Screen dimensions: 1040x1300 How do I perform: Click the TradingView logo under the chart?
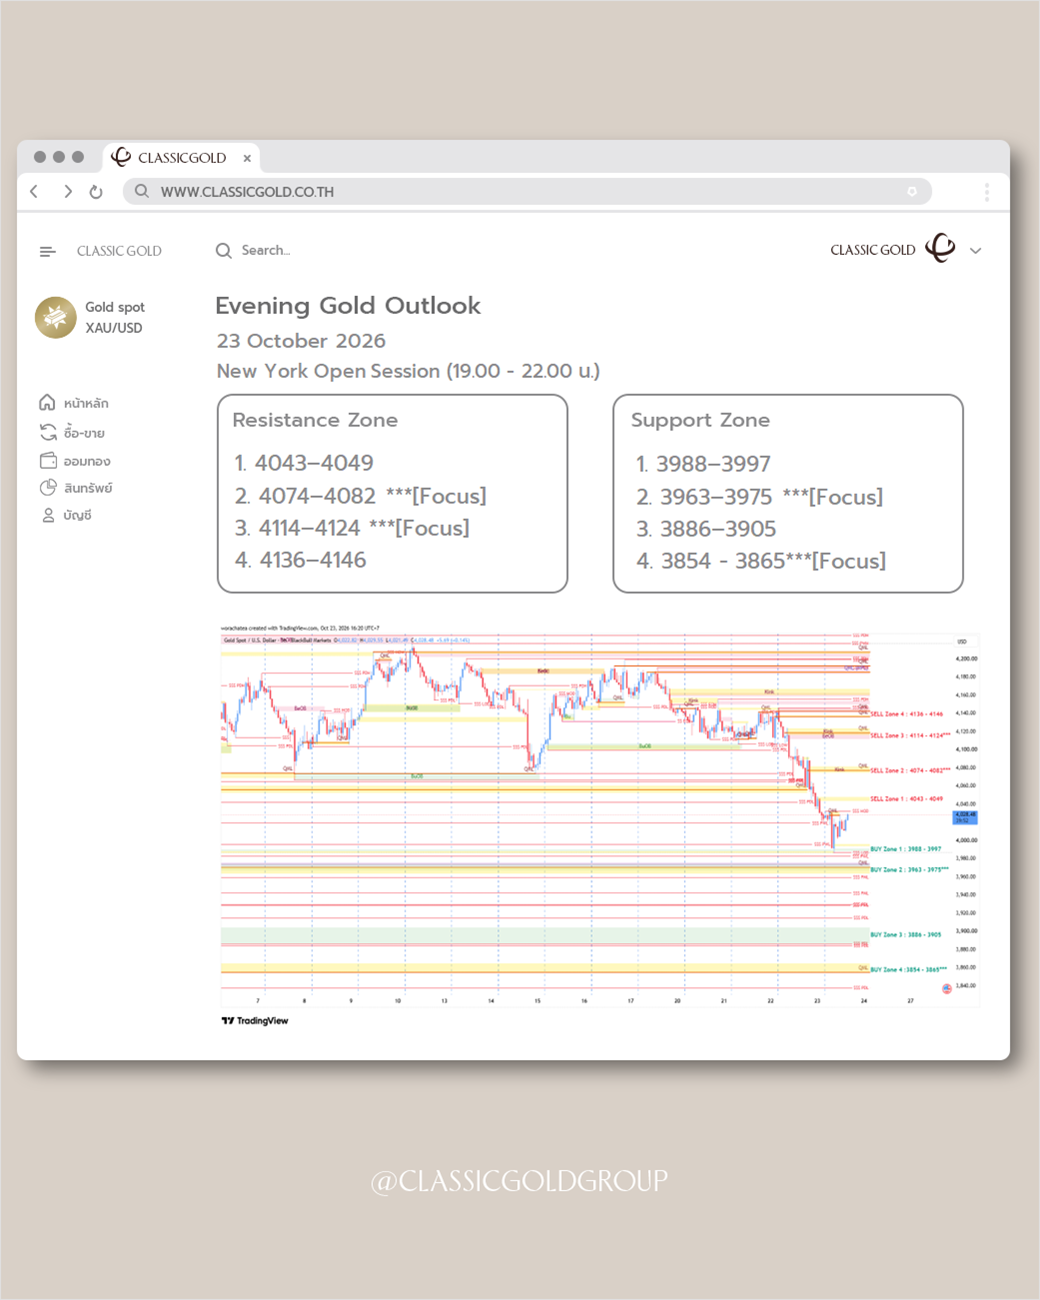click(x=255, y=1021)
